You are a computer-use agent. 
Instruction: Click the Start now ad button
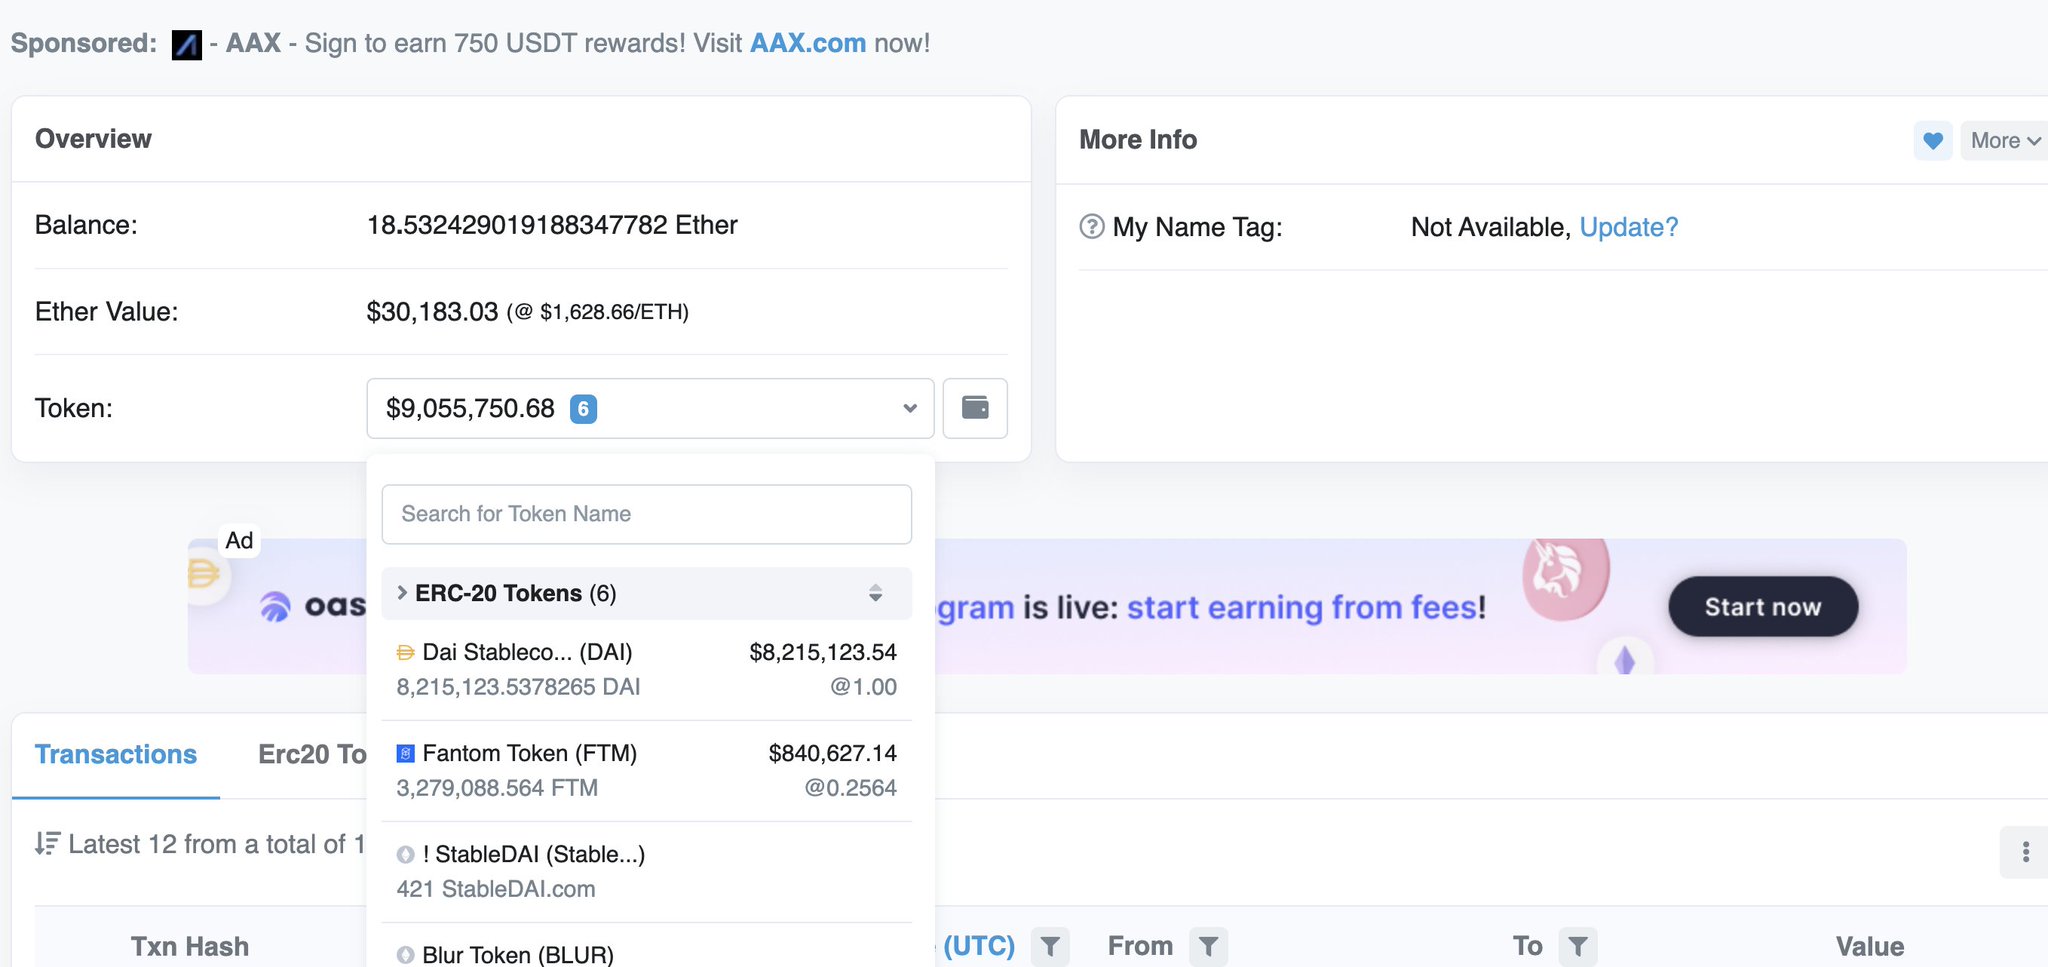[1763, 607]
